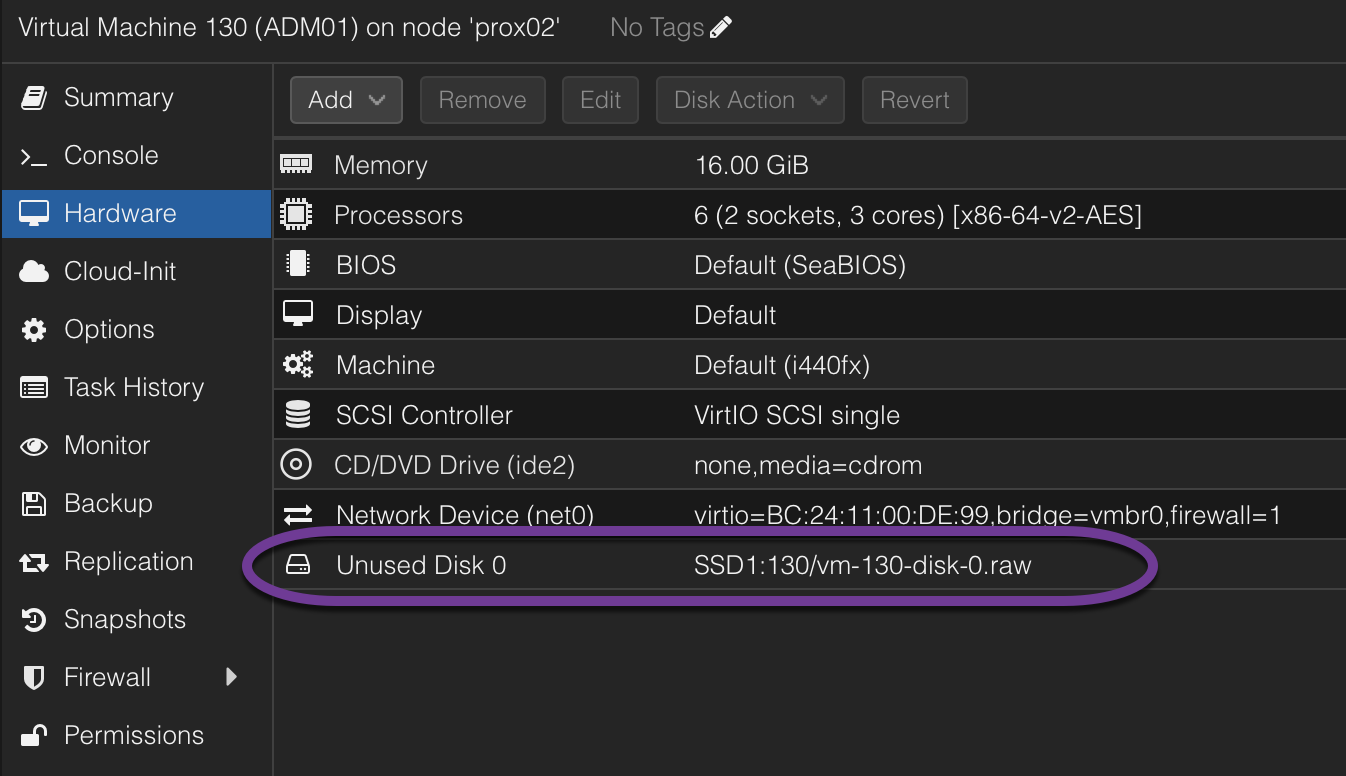Screen dimensions: 1346x776
Task: Open Backup via the floppy disk icon
Action: pos(33,503)
